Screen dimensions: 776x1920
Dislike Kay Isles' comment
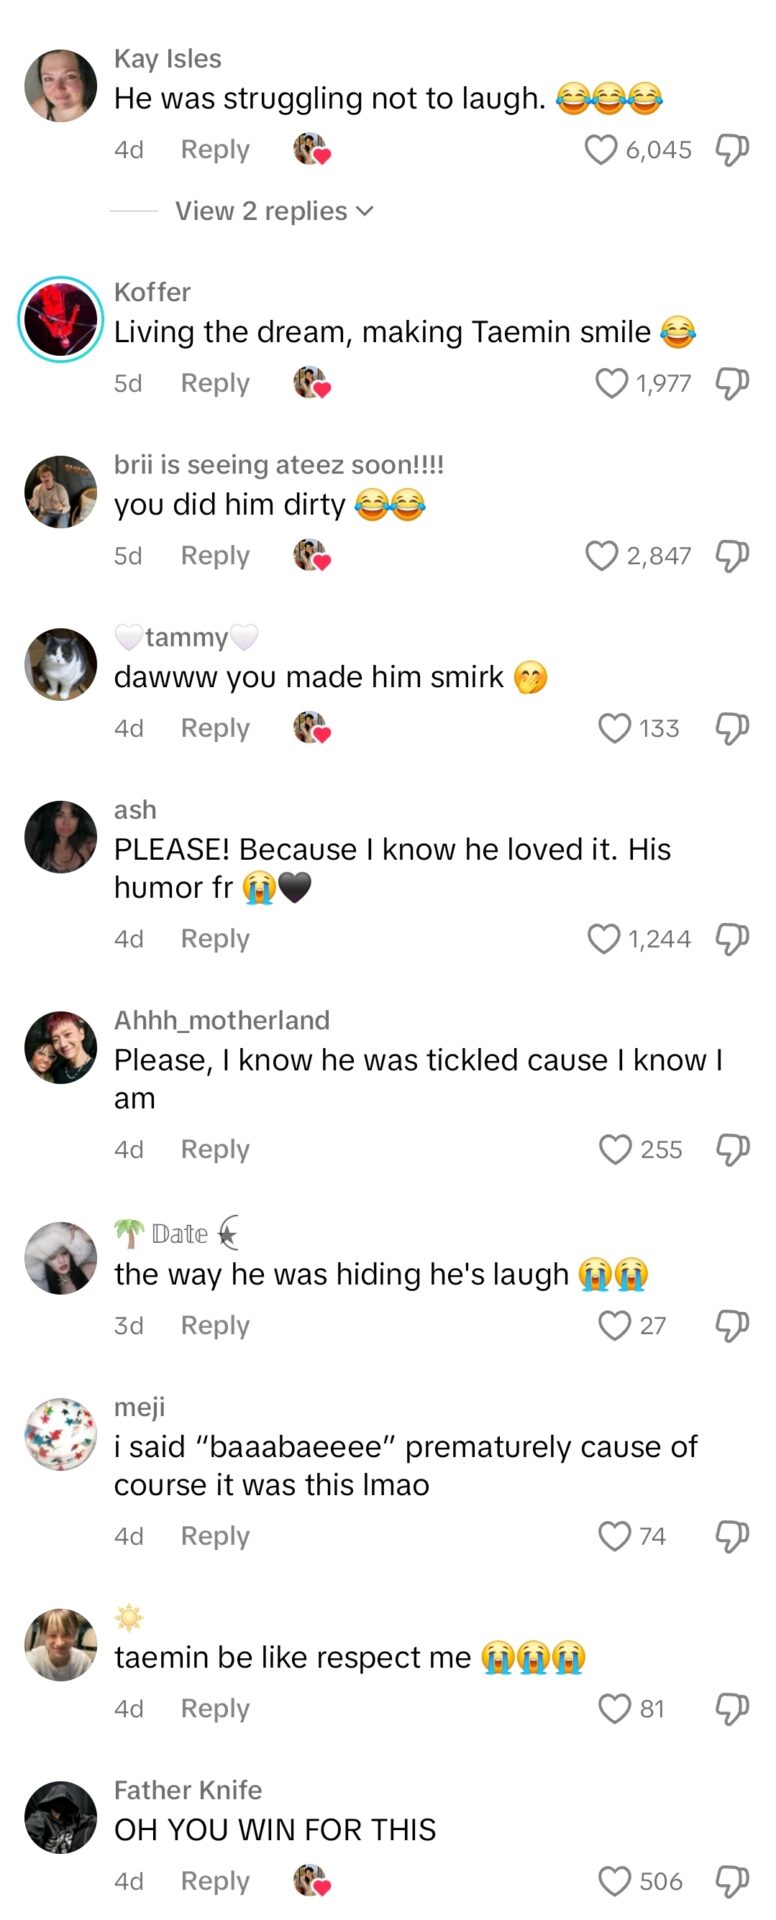(731, 148)
